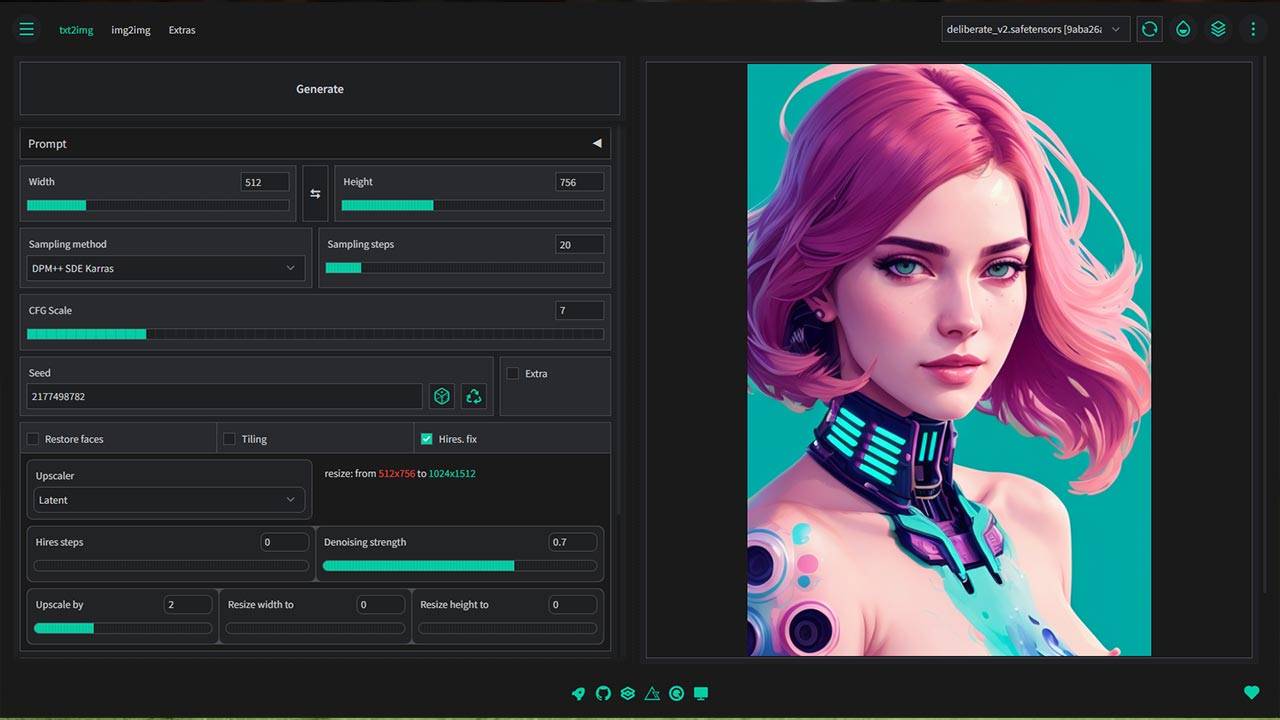Switch to the img2img tab

coord(131,30)
